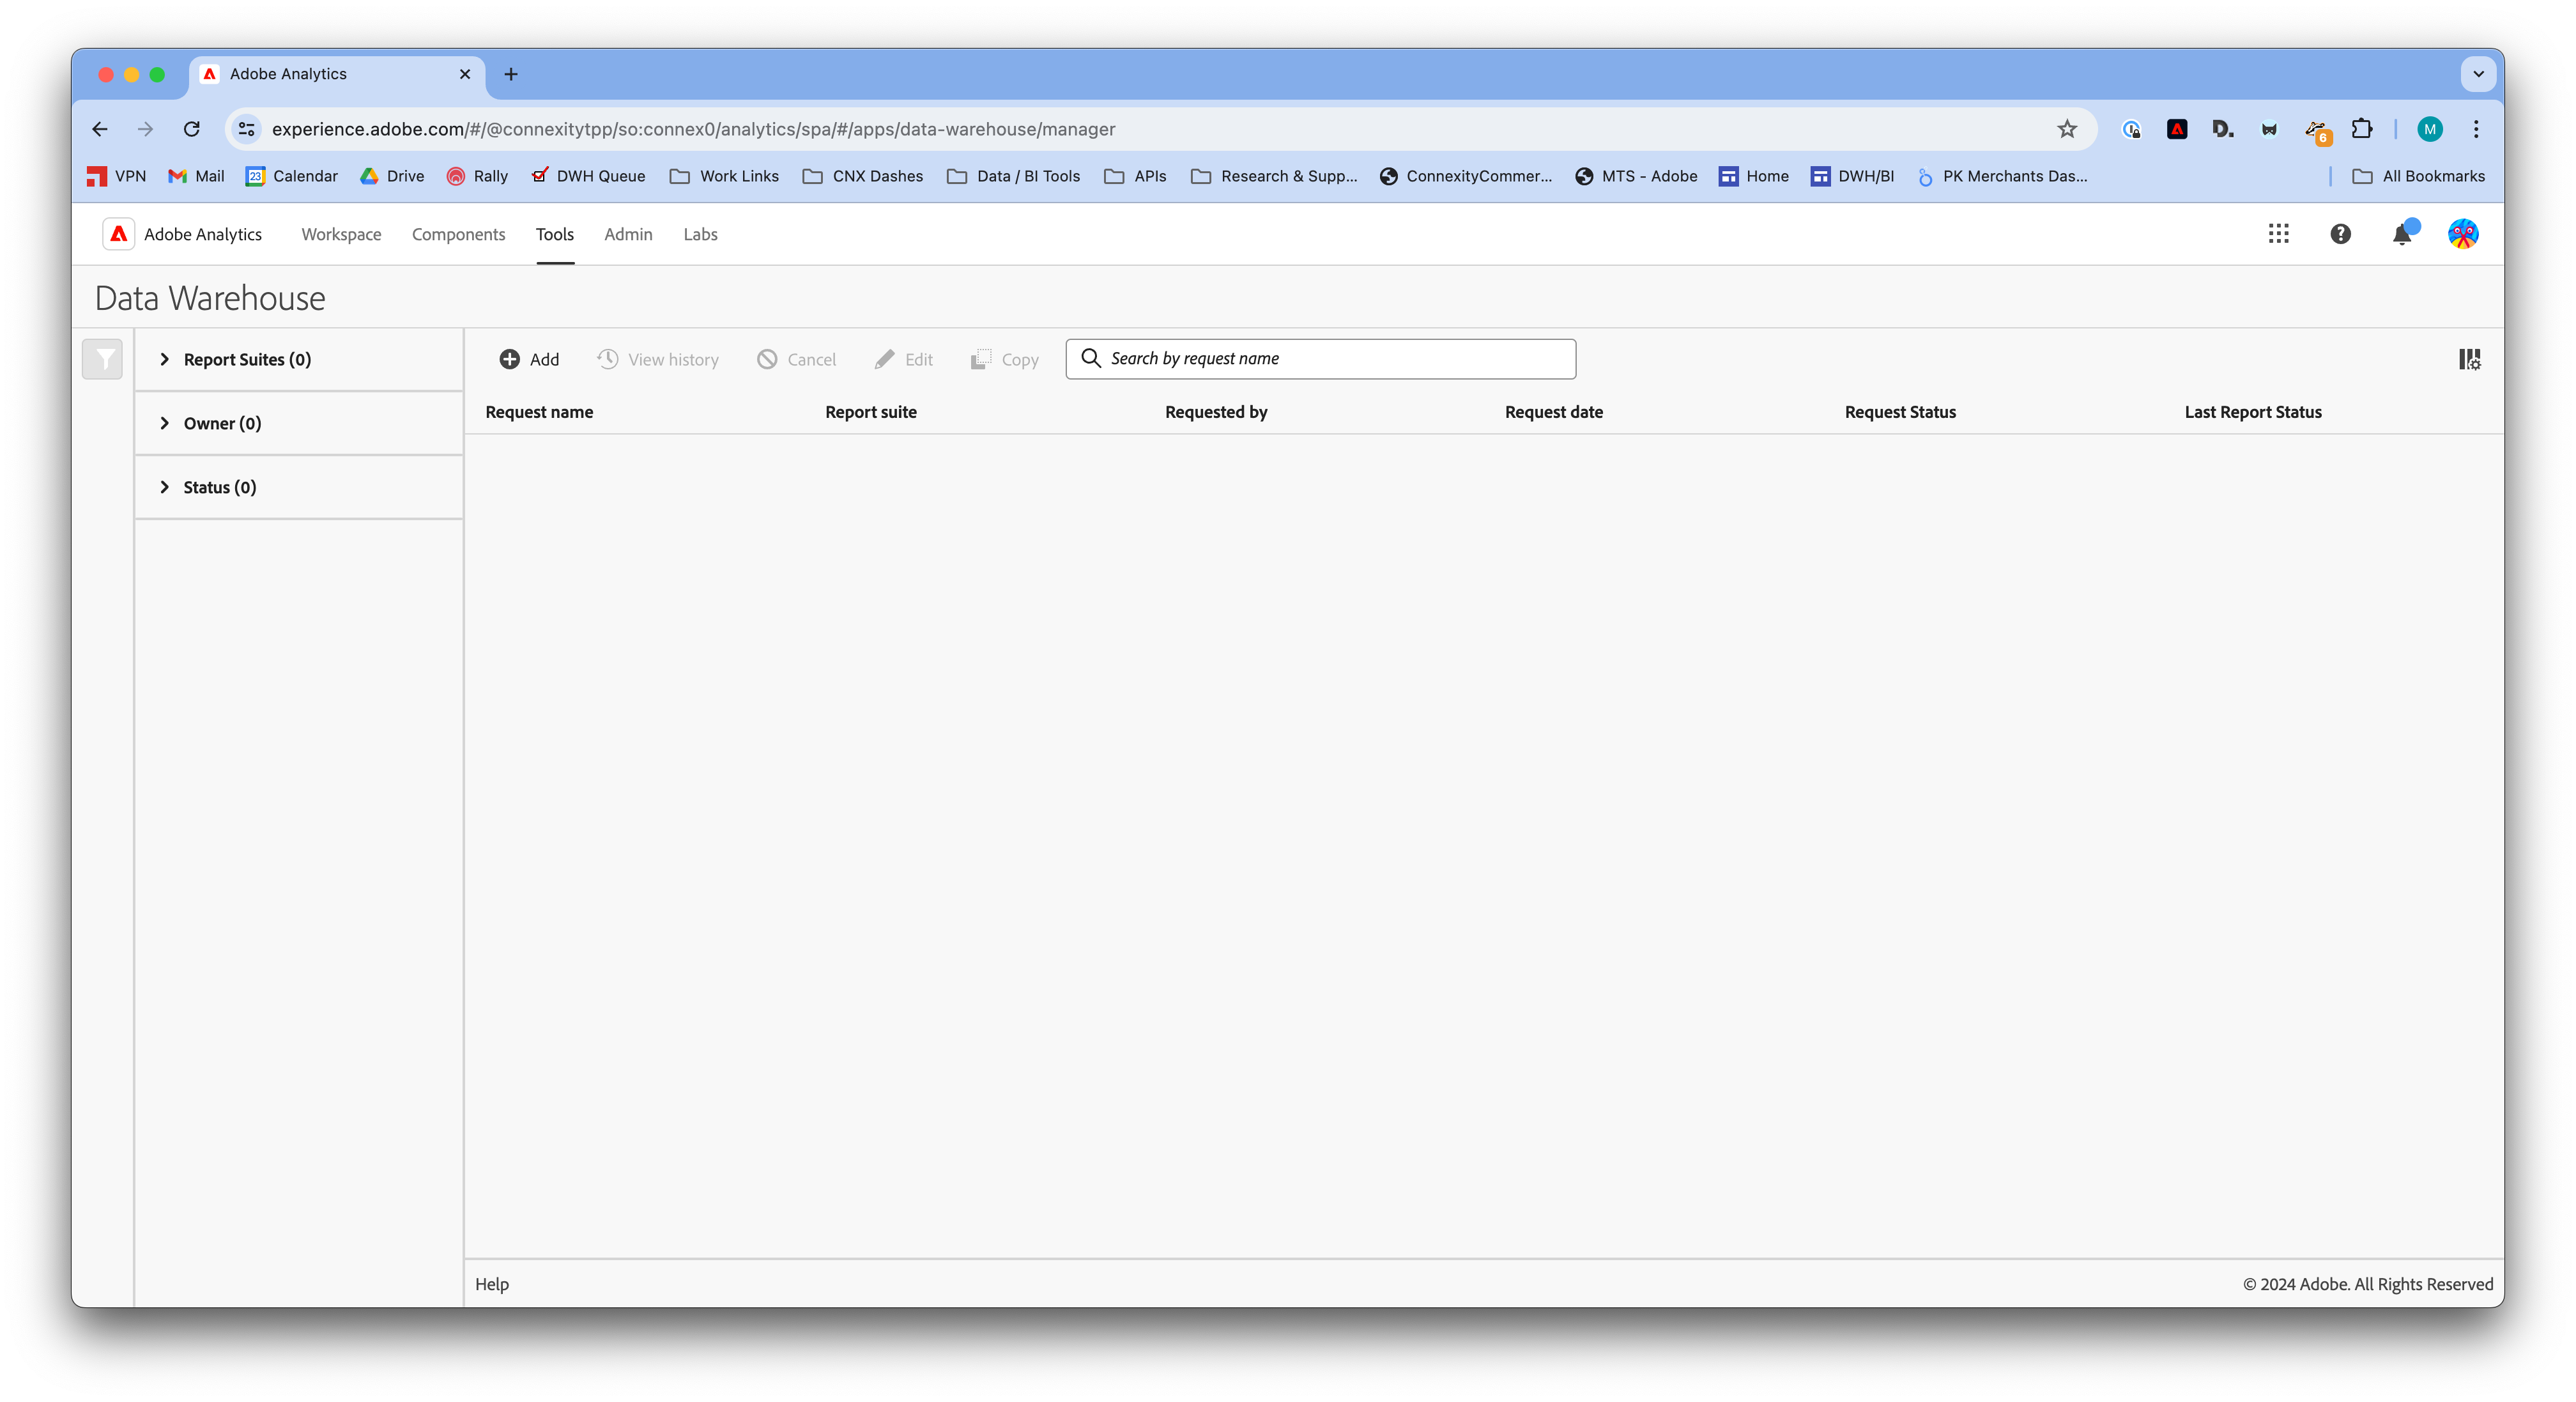Image resolution: width=2576 pixels, height=1402 pixels.
Task: Sort by Request date column header
Action: 1554,412
